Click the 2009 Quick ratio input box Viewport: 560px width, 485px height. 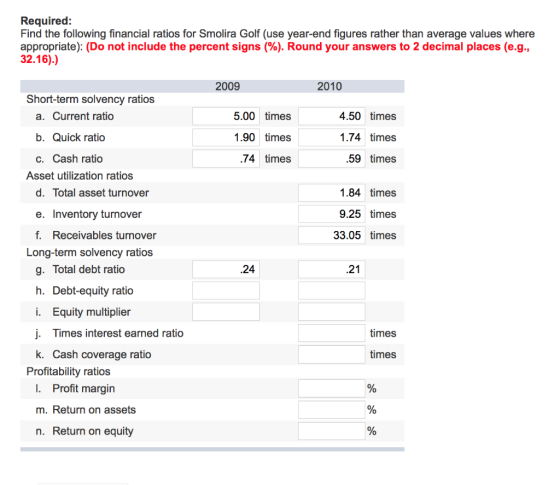click(226, 138)
